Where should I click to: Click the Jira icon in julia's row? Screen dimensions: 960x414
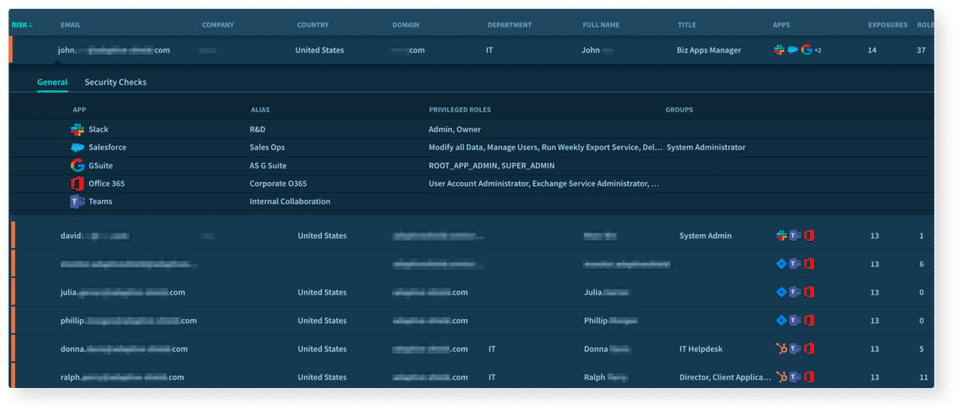click(x=781, y=292)
